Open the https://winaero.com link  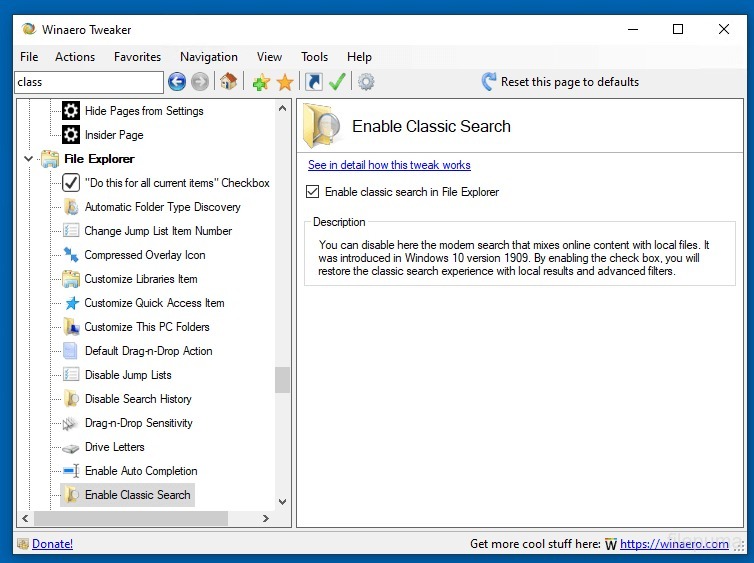(x=674, y=544)
